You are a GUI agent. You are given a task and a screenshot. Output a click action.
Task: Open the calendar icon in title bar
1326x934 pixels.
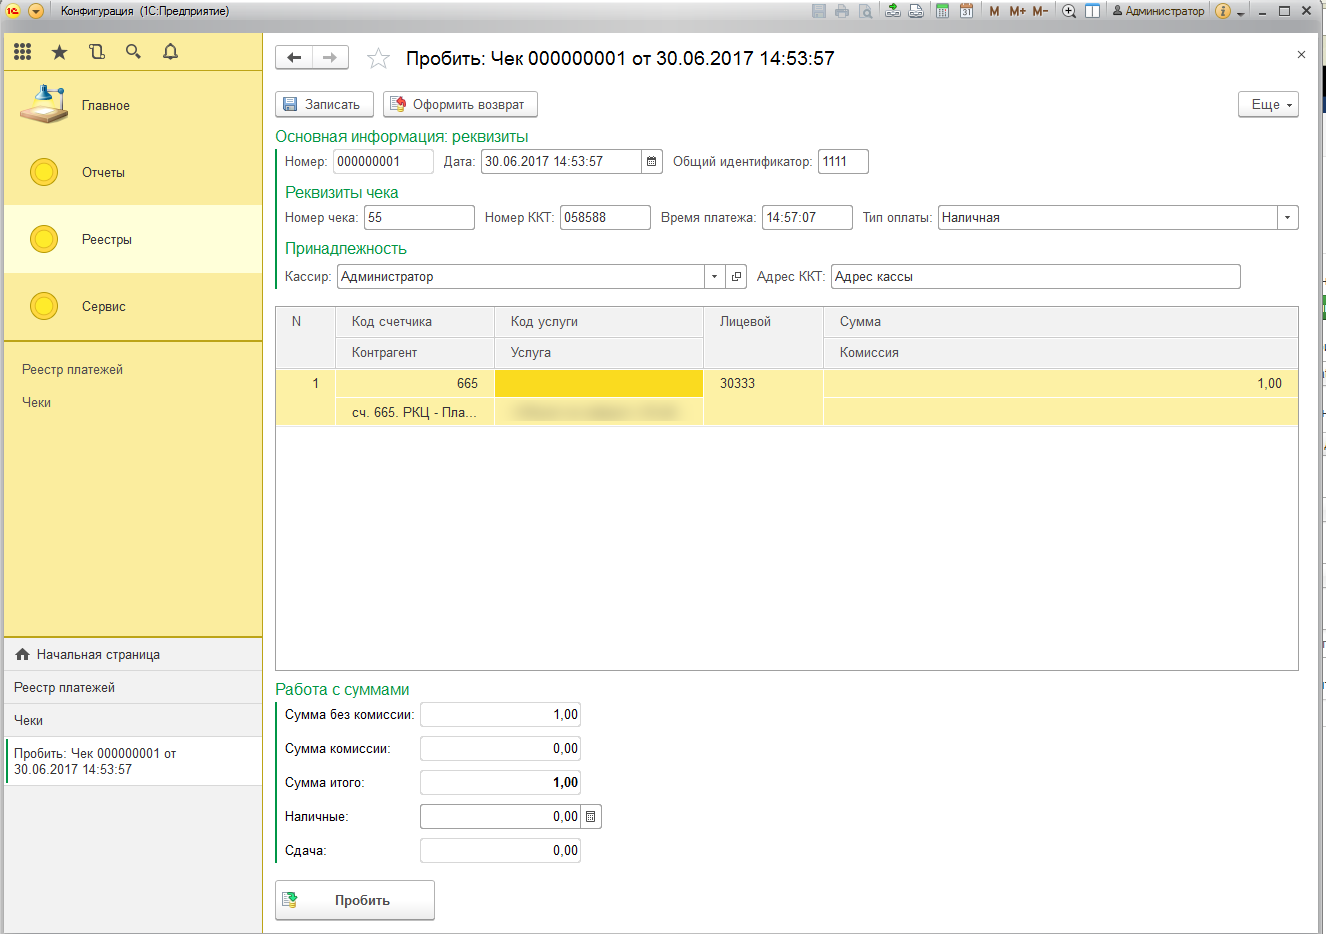[x=966, y=11]
